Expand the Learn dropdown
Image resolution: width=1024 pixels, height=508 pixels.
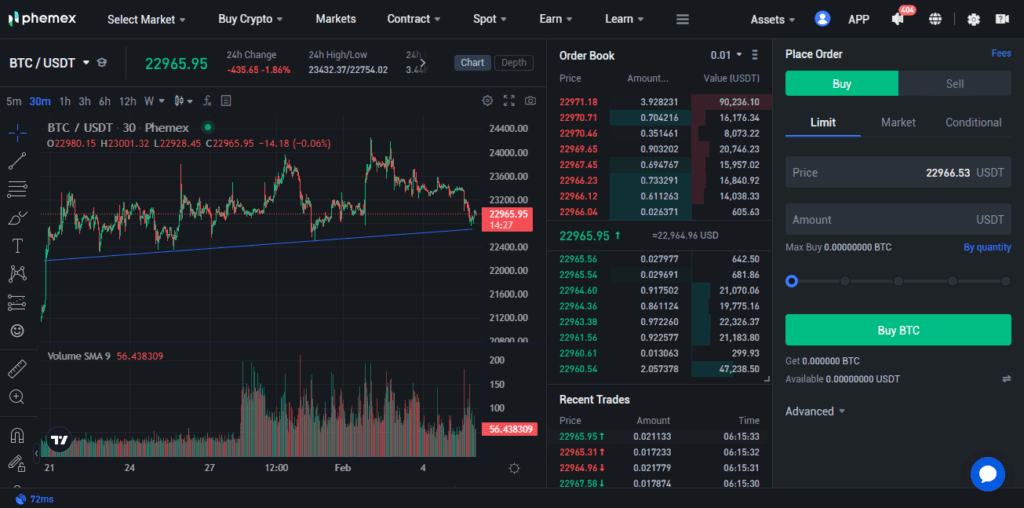click(x=624, y=19)
